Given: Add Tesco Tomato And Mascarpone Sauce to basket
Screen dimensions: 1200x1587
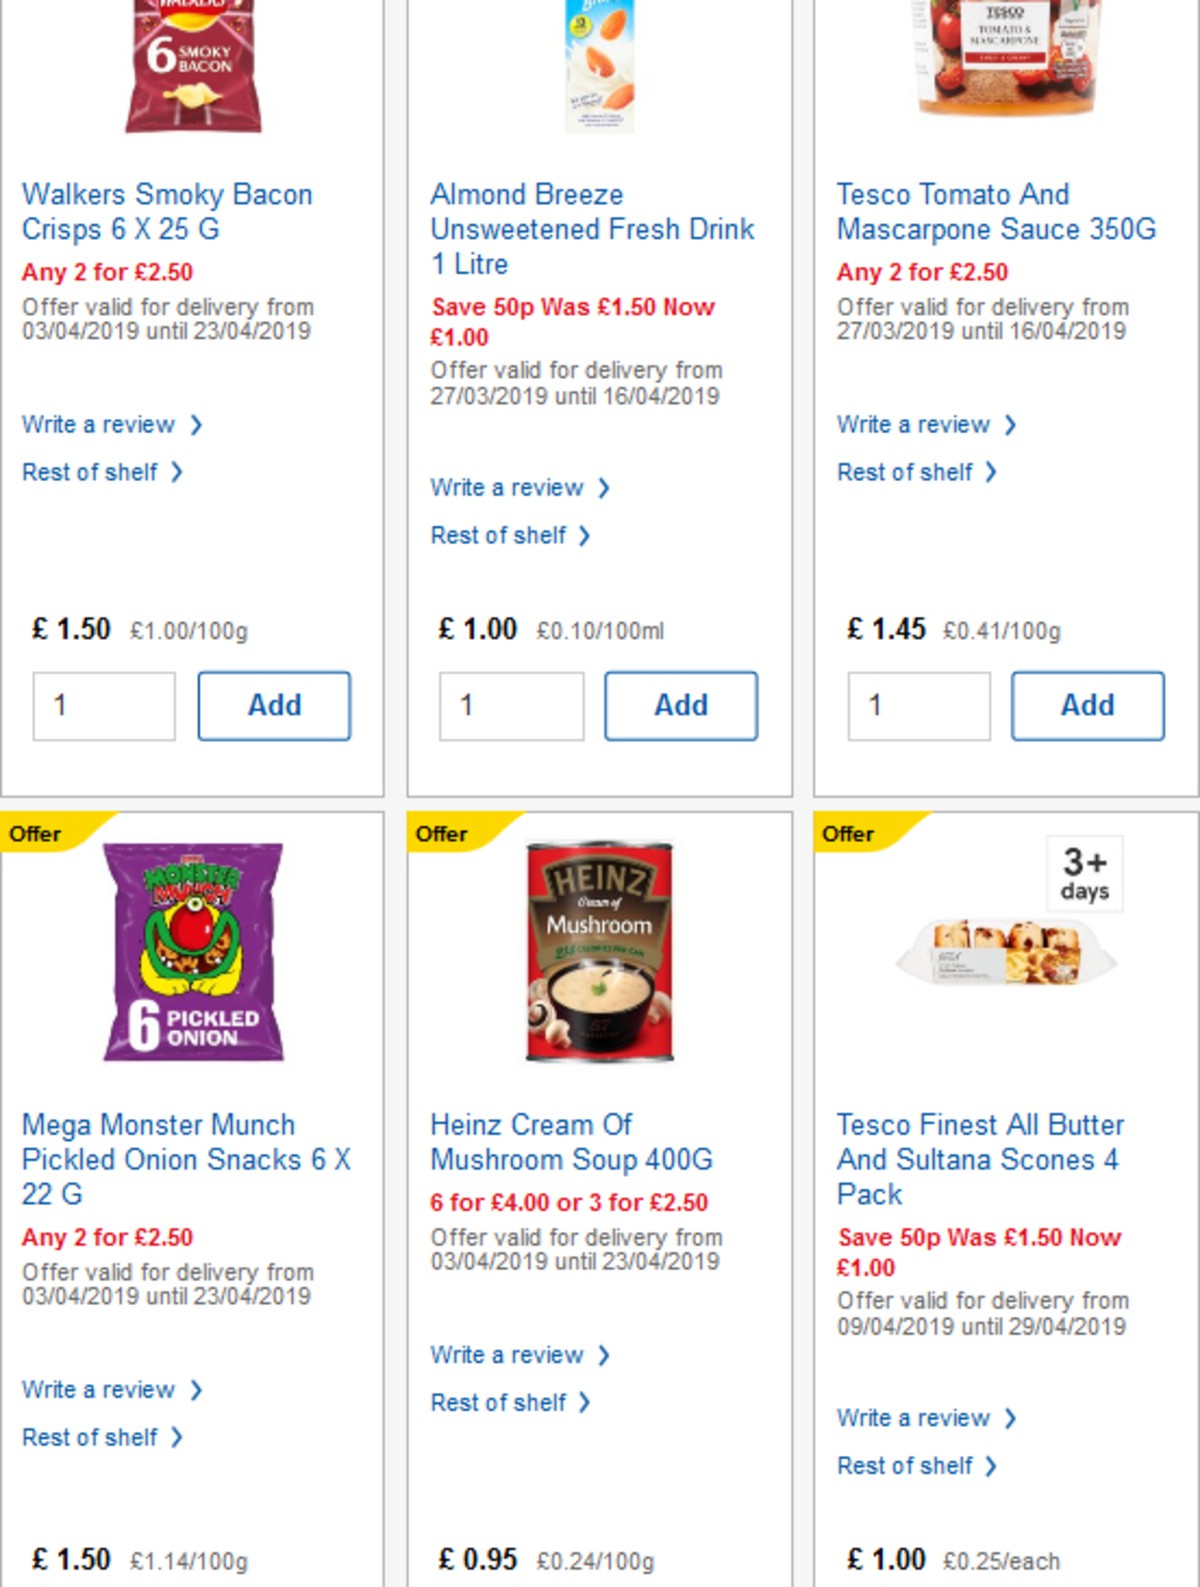Looking at the screenshot, I should coord(1087,705).
